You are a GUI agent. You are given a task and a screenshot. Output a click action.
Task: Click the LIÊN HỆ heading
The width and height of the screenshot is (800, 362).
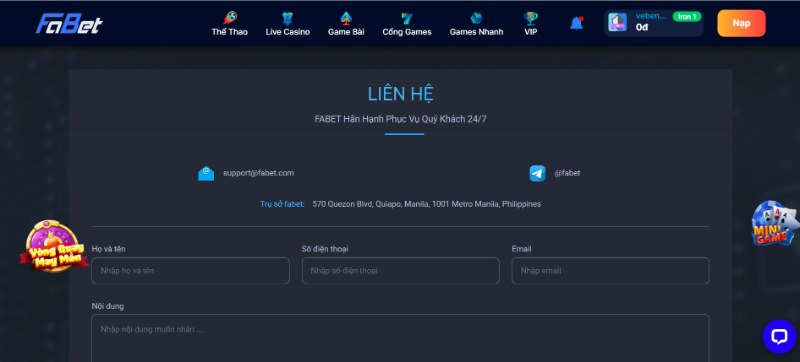(x=401, y=94)
